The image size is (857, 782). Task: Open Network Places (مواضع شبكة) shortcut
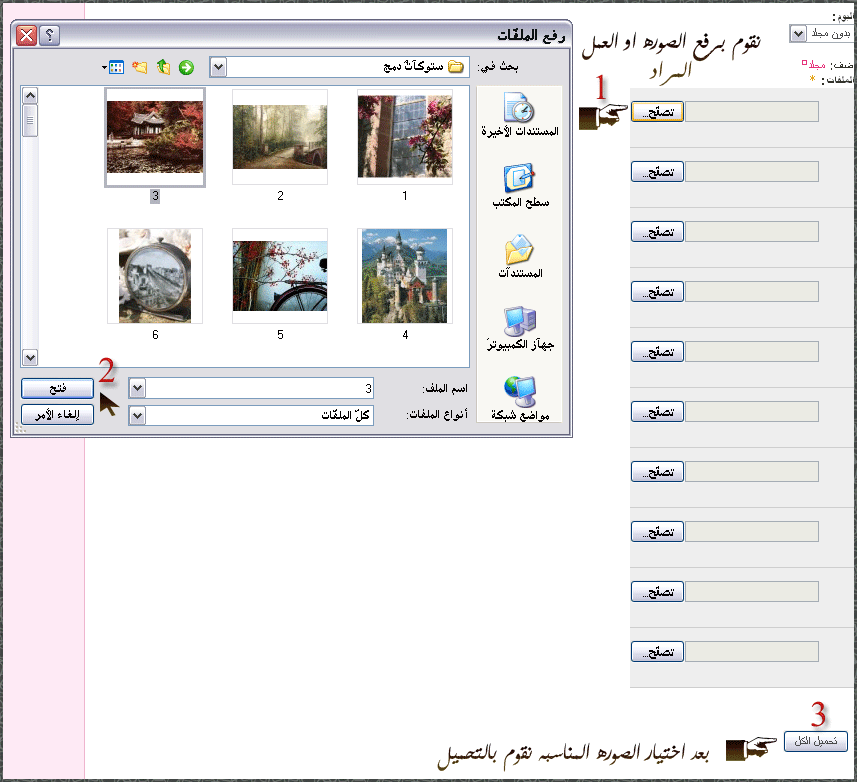point(520,398)
